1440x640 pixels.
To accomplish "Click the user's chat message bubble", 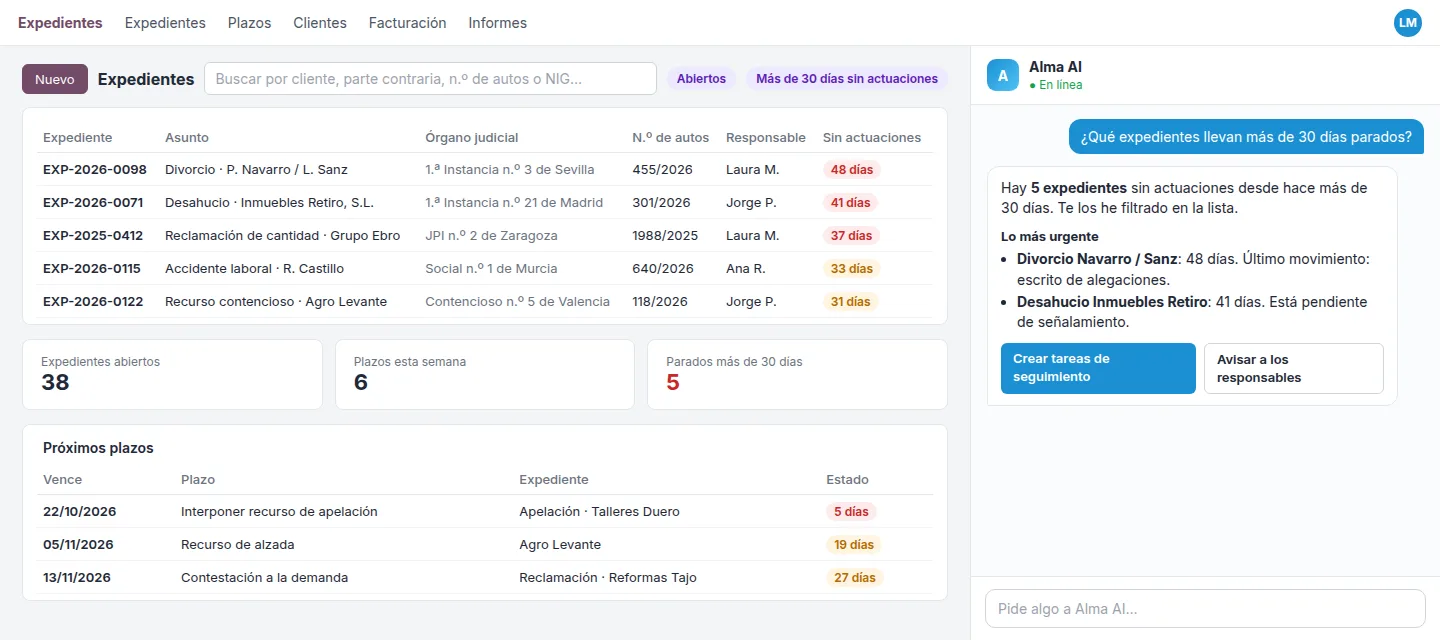I will (x=1246, y=137).
